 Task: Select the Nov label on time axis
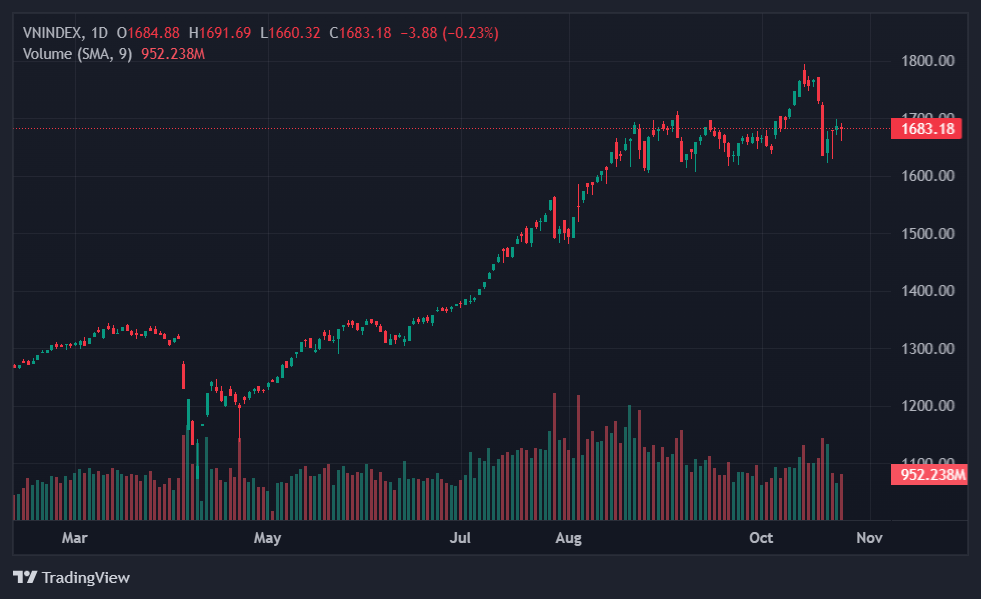[x=869, y=538]
